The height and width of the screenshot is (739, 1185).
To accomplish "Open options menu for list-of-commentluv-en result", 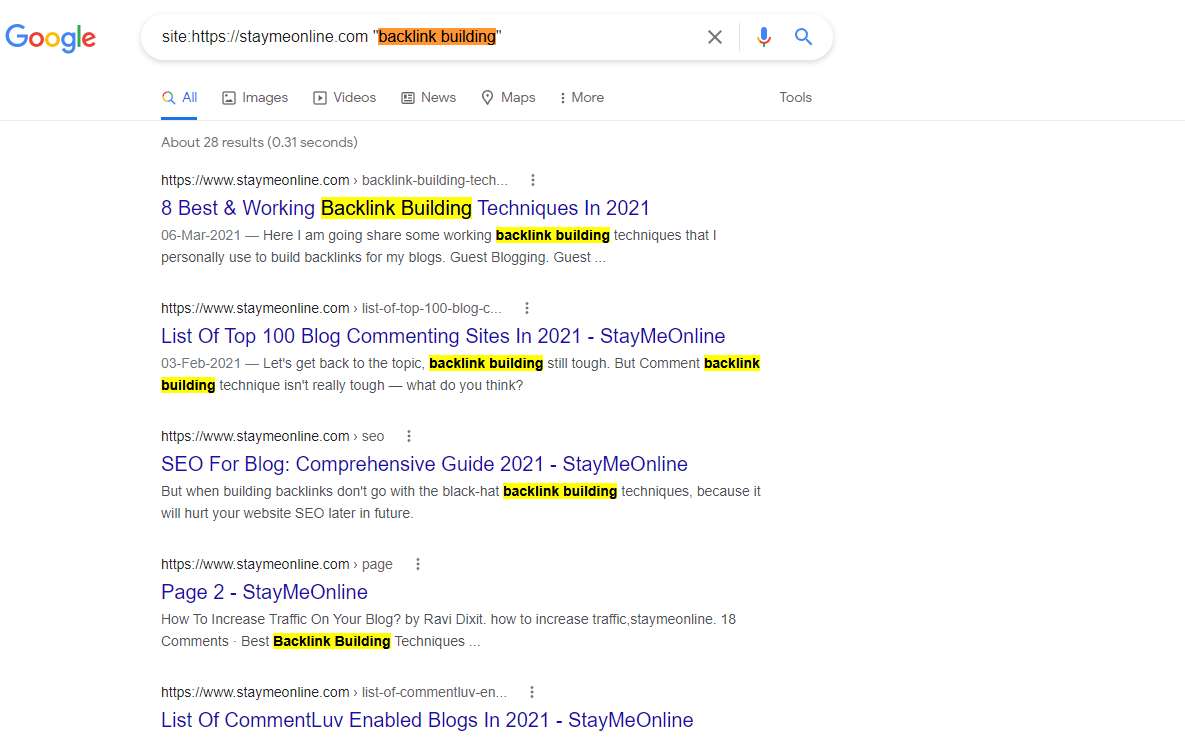I will point(532,692).
